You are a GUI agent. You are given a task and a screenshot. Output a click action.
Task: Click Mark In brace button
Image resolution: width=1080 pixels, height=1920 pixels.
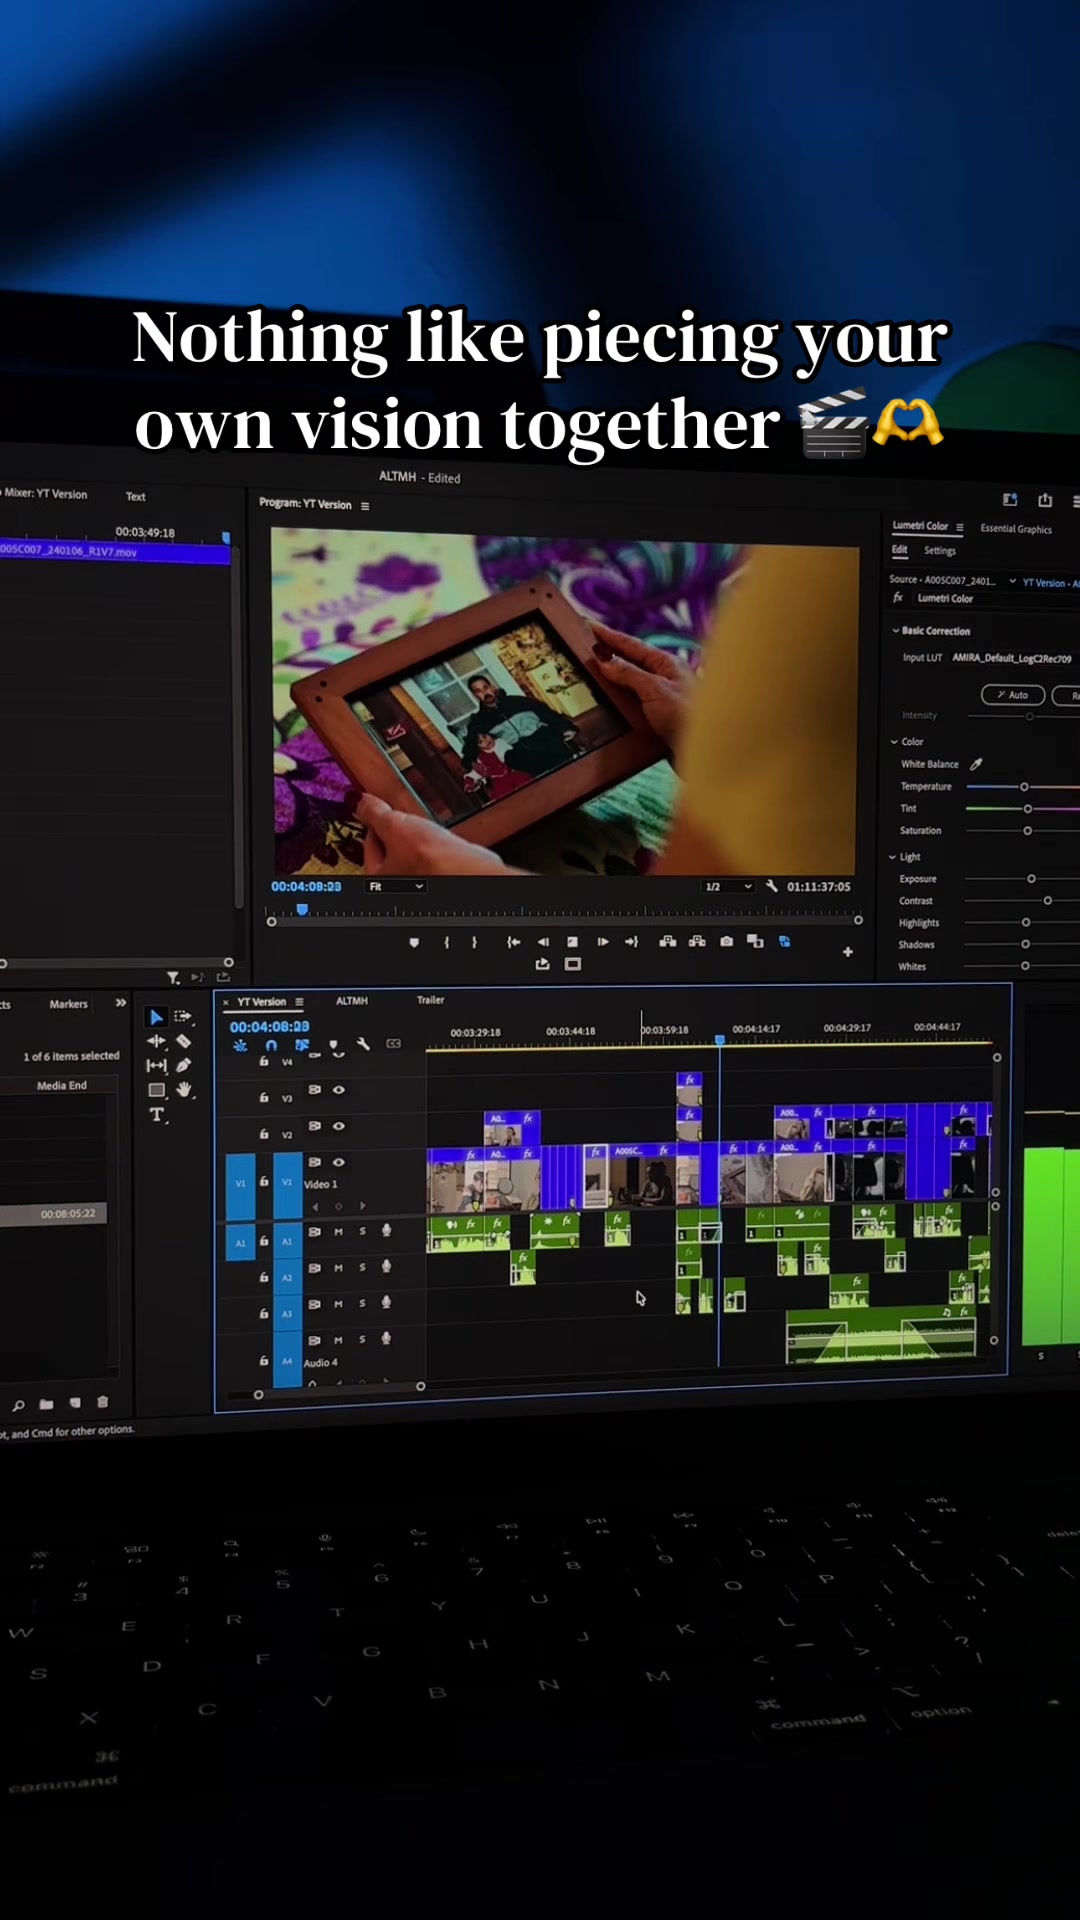click(447, 942)
